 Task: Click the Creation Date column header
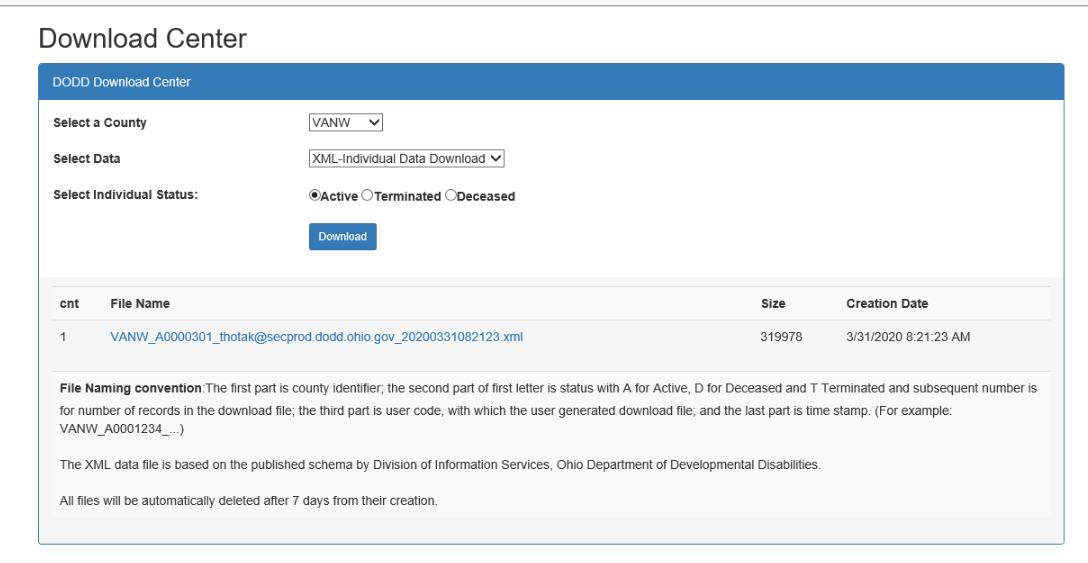pyautogui.click(x=886, y=303)
